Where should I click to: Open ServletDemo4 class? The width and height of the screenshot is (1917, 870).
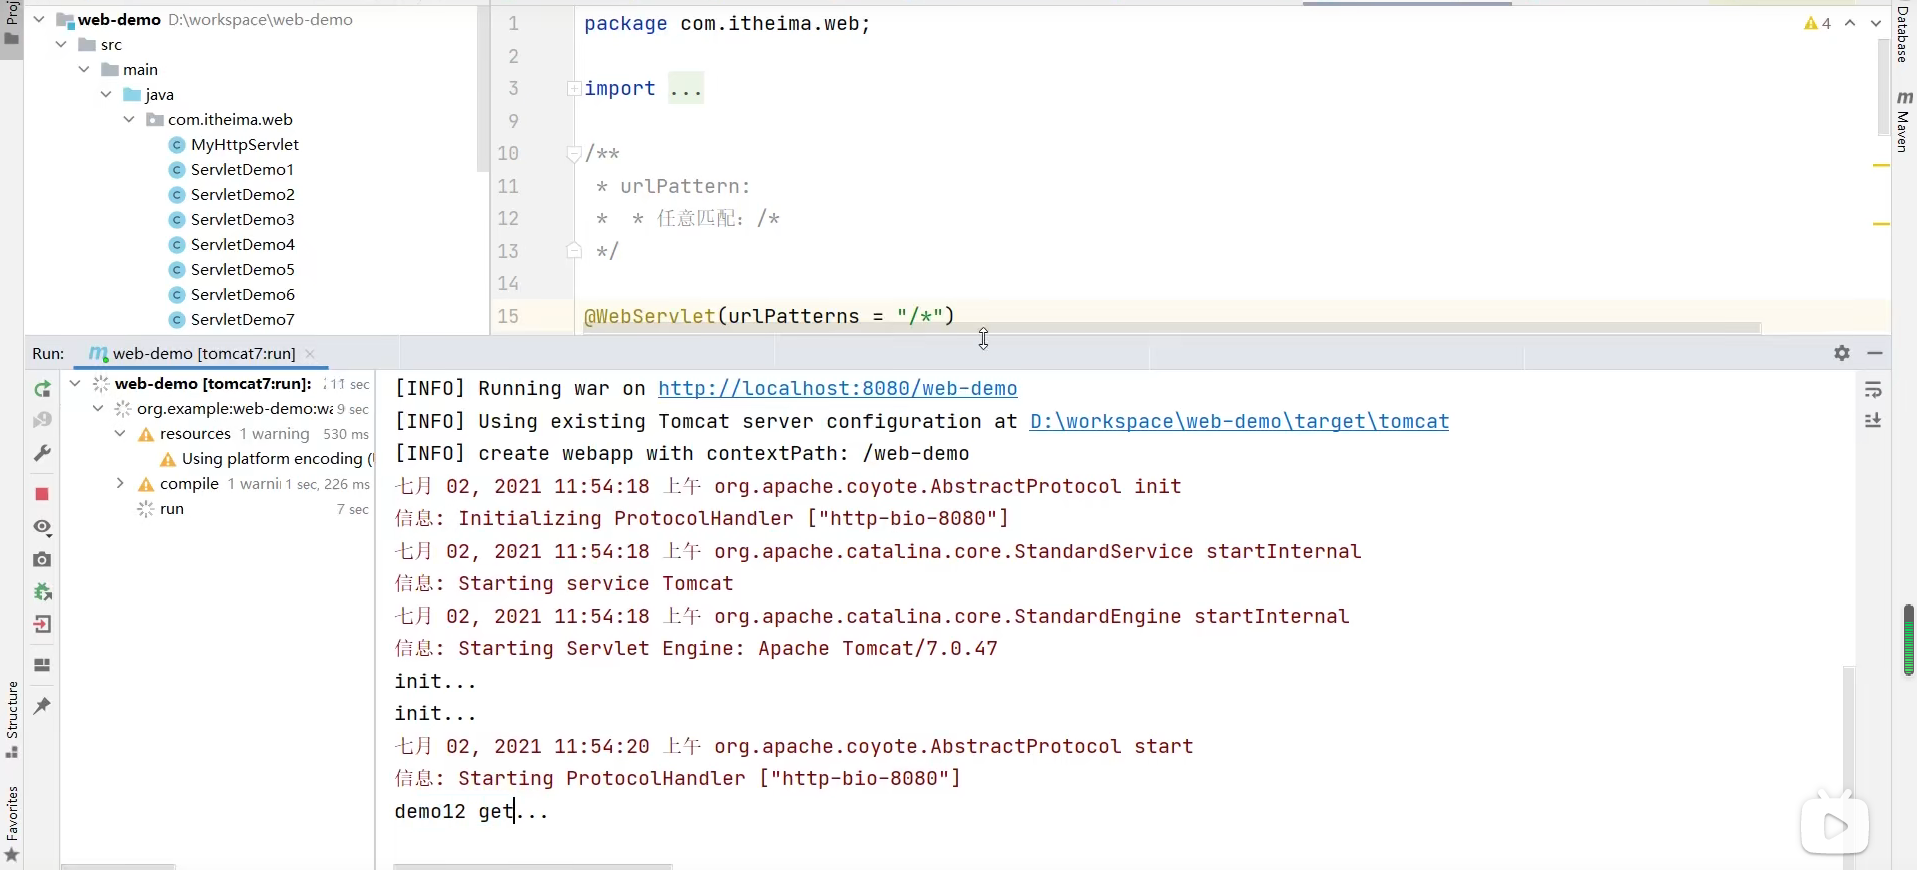[242, 244]
